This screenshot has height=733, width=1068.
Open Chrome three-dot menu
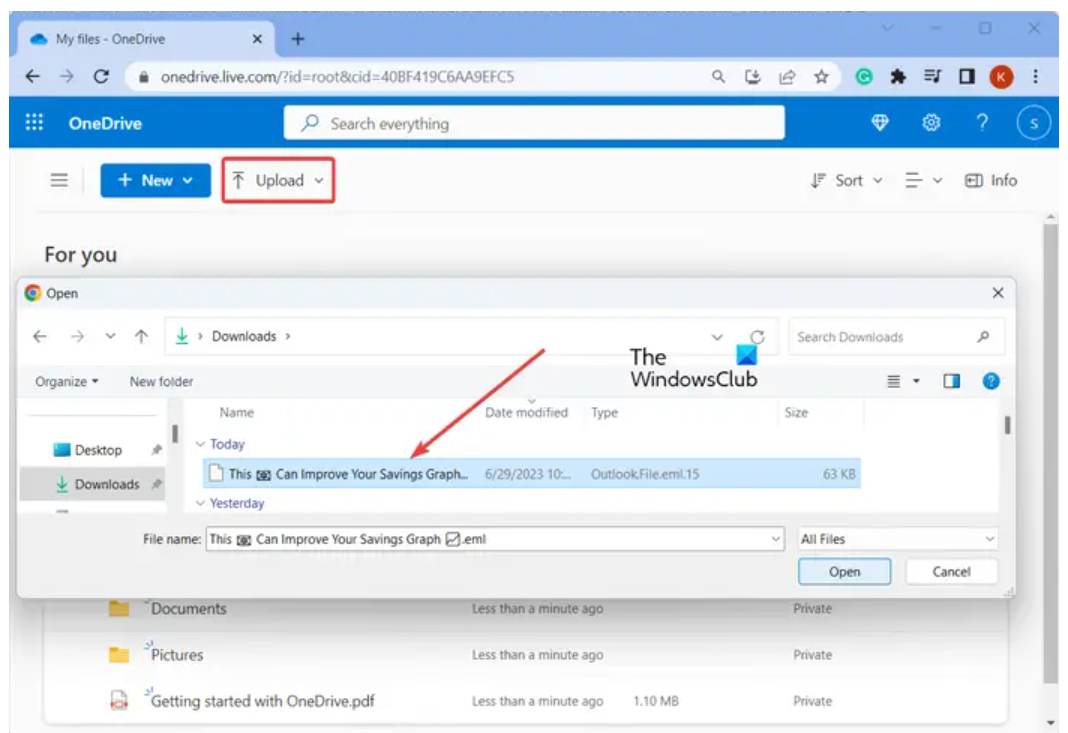1035,76
